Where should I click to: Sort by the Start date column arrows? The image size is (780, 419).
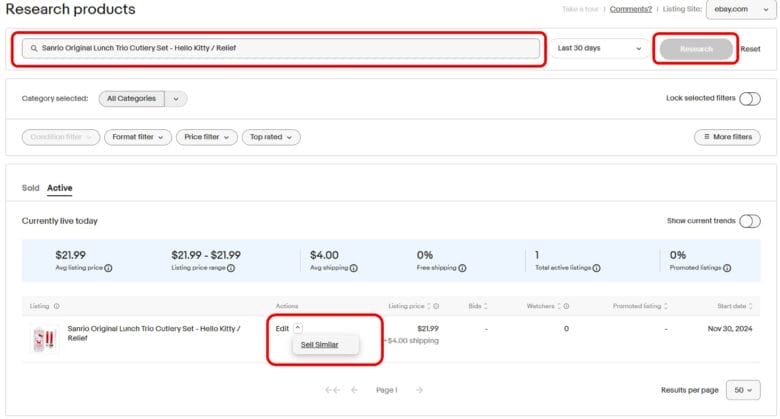[x=750, y=306]
